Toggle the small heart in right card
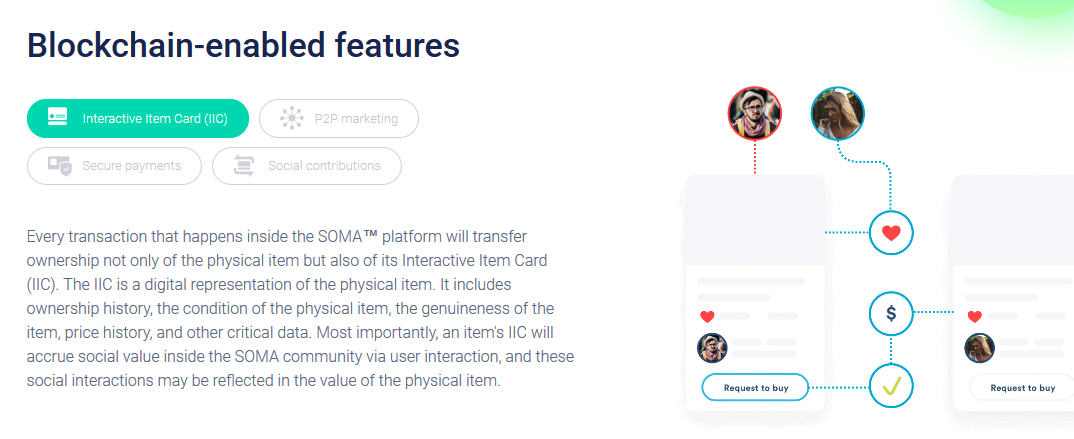Viewport: 1074px width, 439px height. pos(975,317)
